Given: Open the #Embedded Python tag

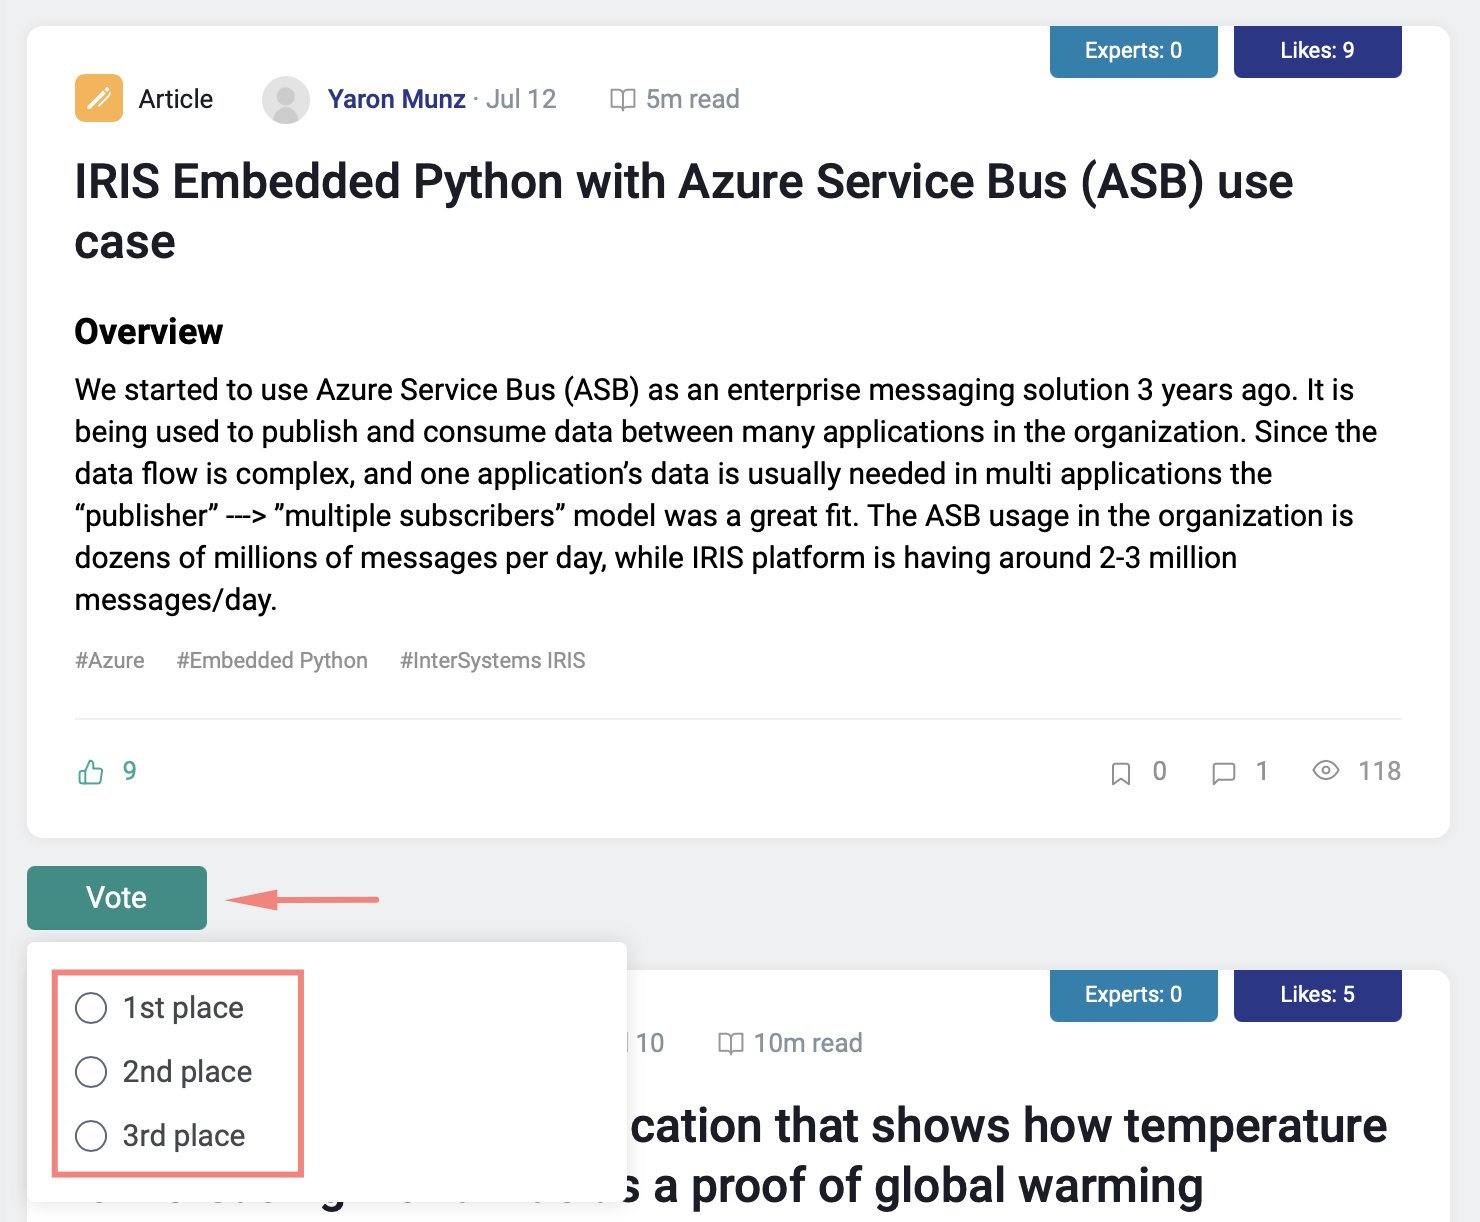Looking at the screenshot, I should click(x=272, y=660).
